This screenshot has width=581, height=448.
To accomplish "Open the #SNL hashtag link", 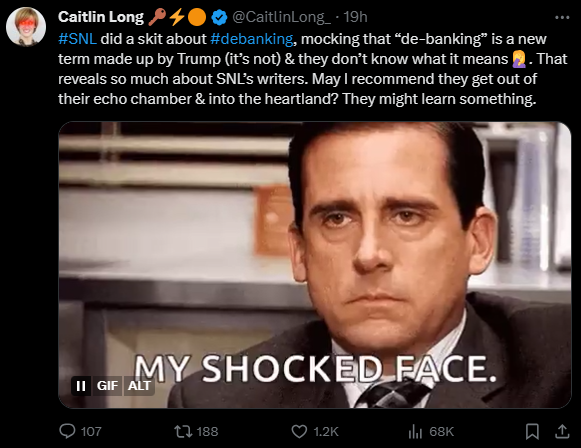I will (77, 39).
